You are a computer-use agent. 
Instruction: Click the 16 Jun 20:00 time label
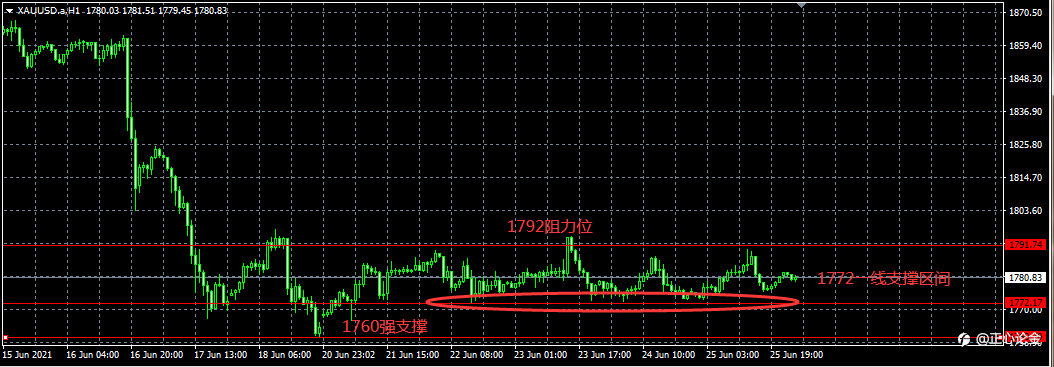(x=158, y=354)
